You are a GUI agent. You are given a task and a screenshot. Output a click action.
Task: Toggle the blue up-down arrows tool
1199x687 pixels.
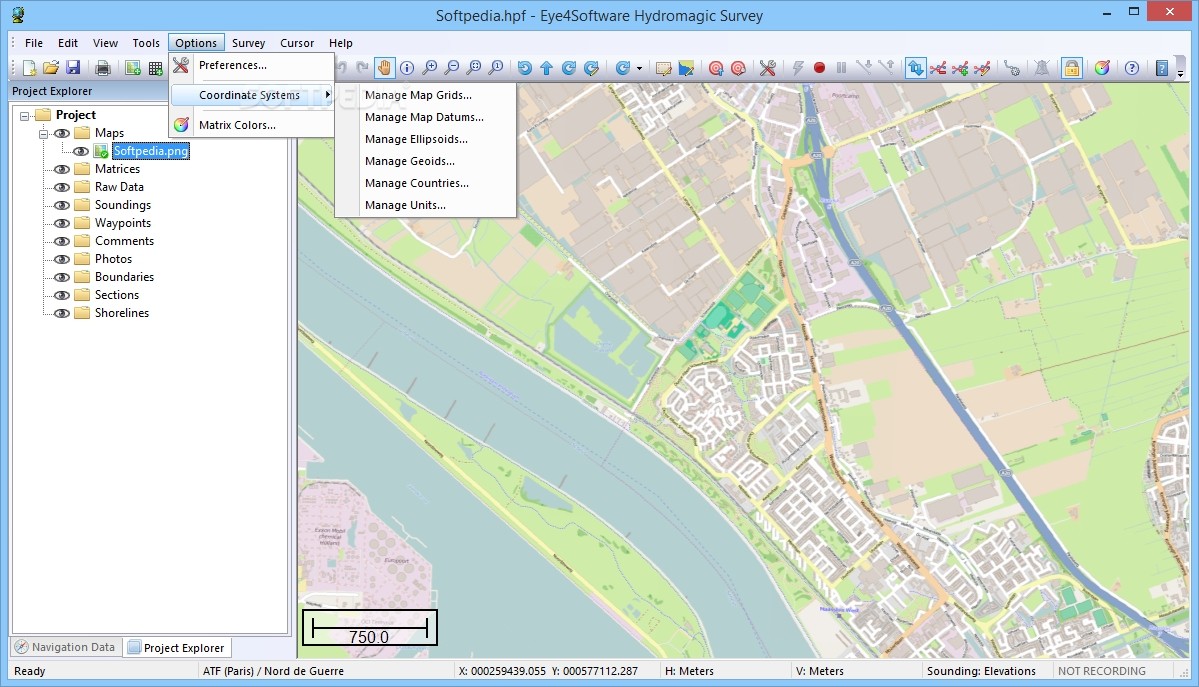[x=915, y=68]
